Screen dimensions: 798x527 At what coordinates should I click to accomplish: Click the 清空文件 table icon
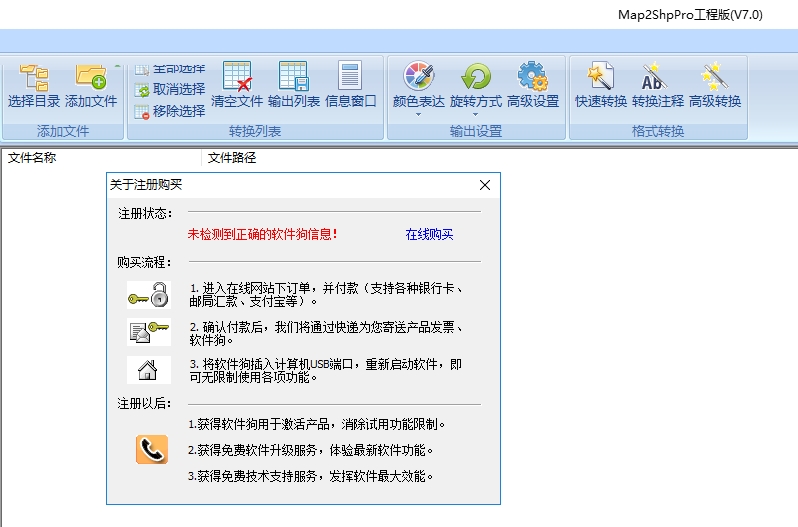click(x=237, y=77)
